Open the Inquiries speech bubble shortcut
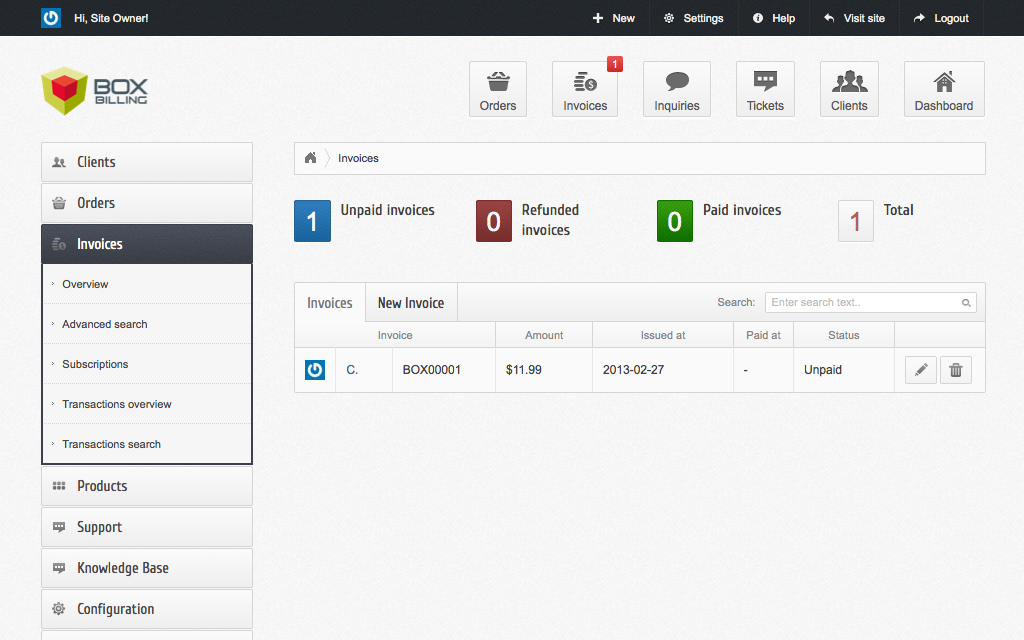This screenshot has width=1024, height=640. pos(677,89)
